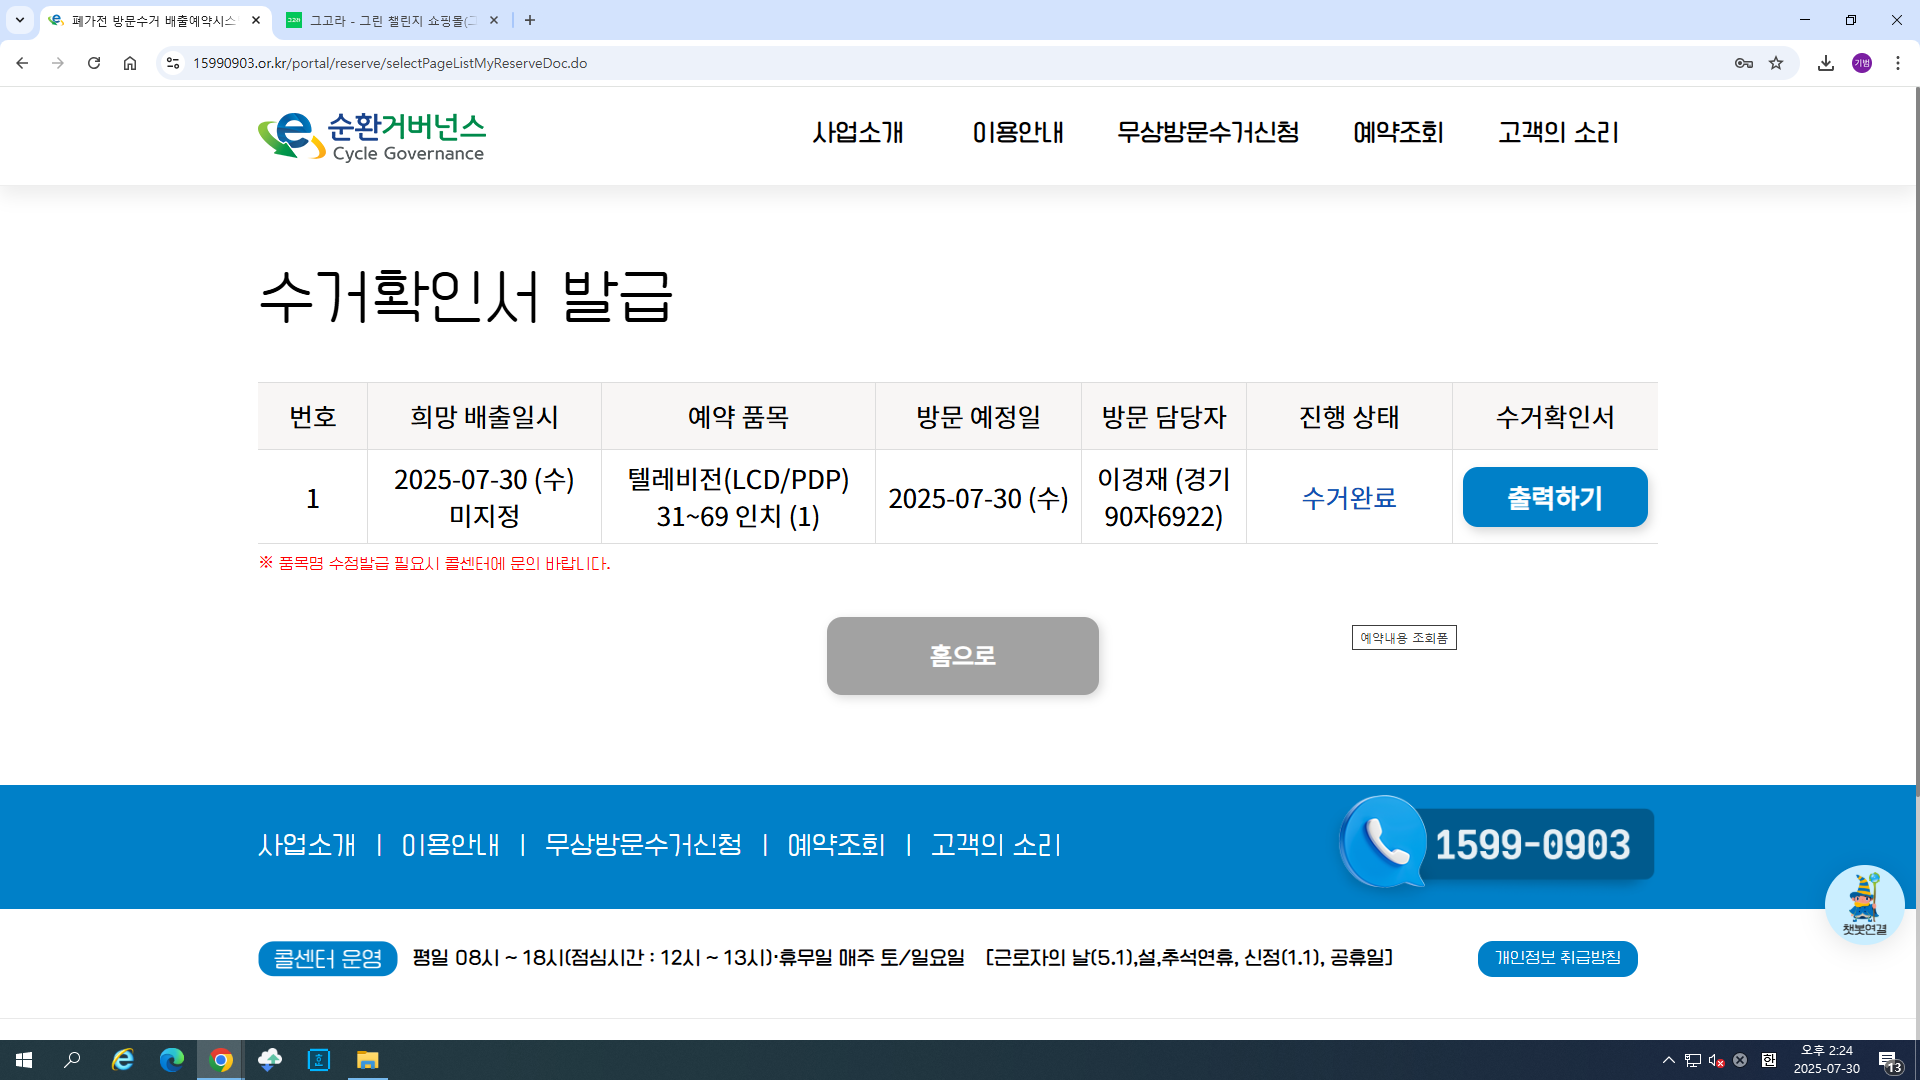Expand the tab search dropdown arrow
This screenshot has height=1080, width=1920.
20,20
